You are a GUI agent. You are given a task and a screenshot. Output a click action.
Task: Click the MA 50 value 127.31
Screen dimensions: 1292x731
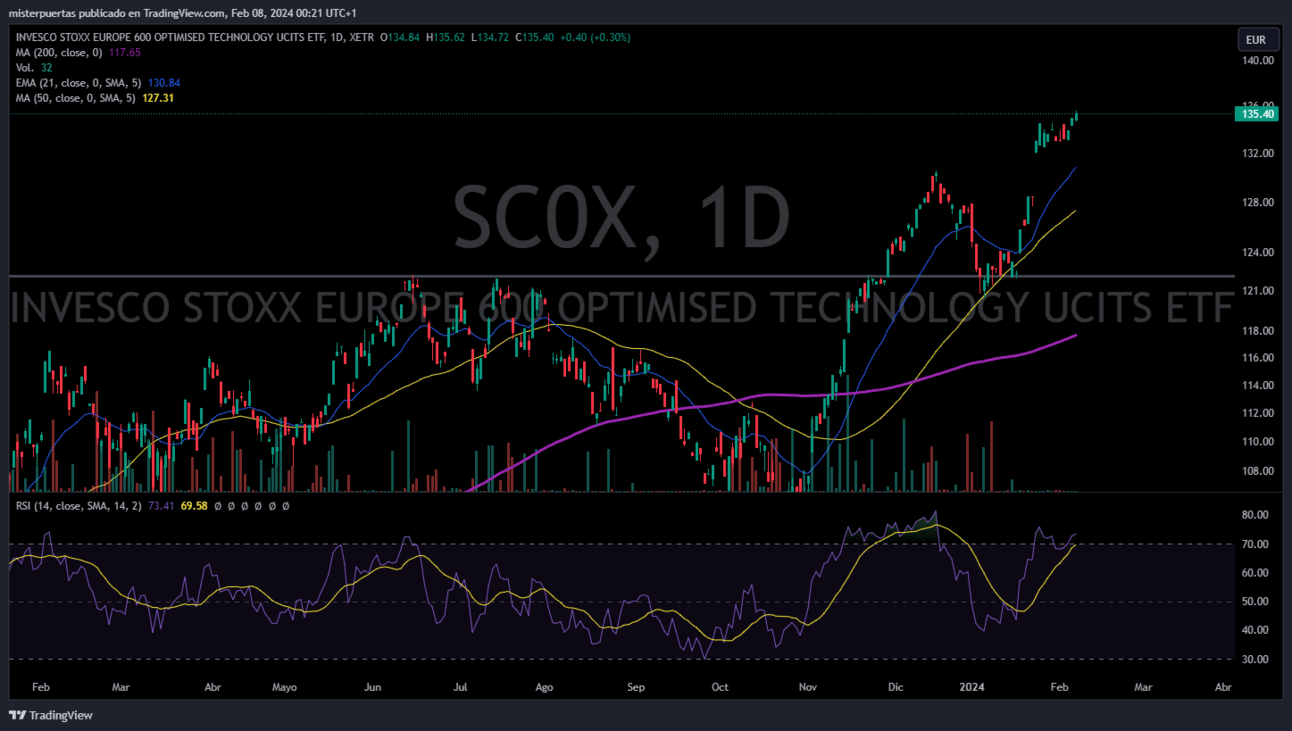tap(157, 98)
